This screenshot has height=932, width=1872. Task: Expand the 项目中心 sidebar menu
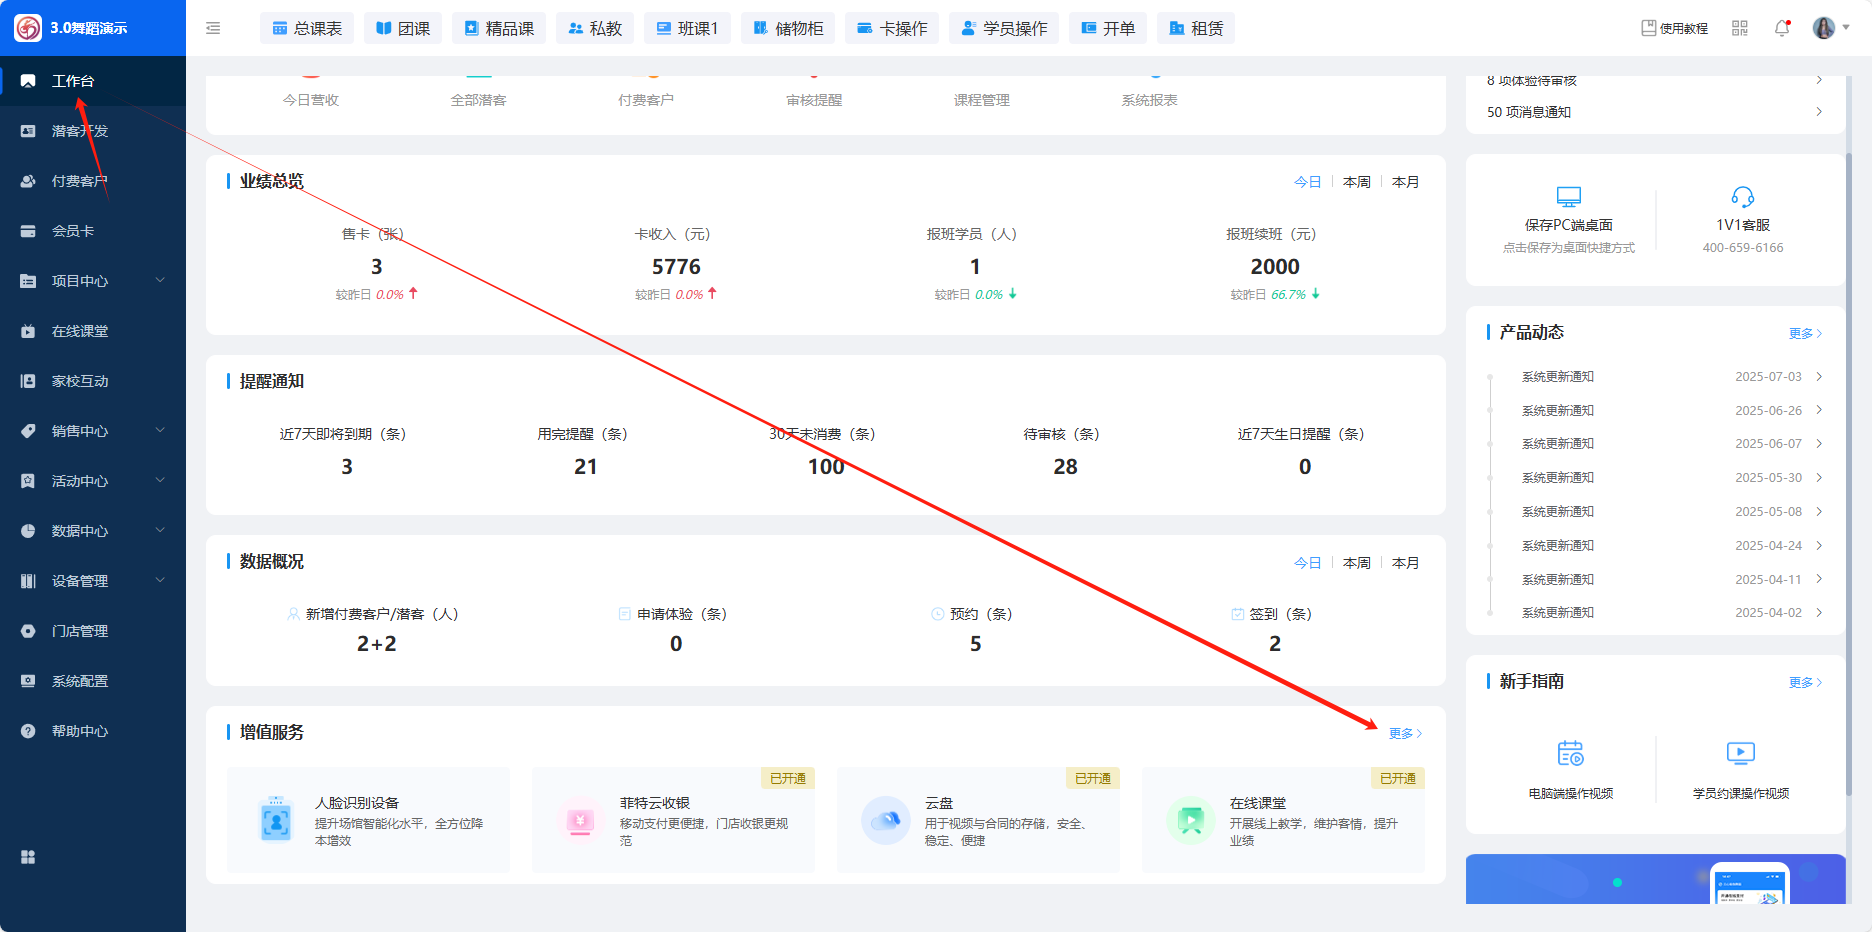92,281
